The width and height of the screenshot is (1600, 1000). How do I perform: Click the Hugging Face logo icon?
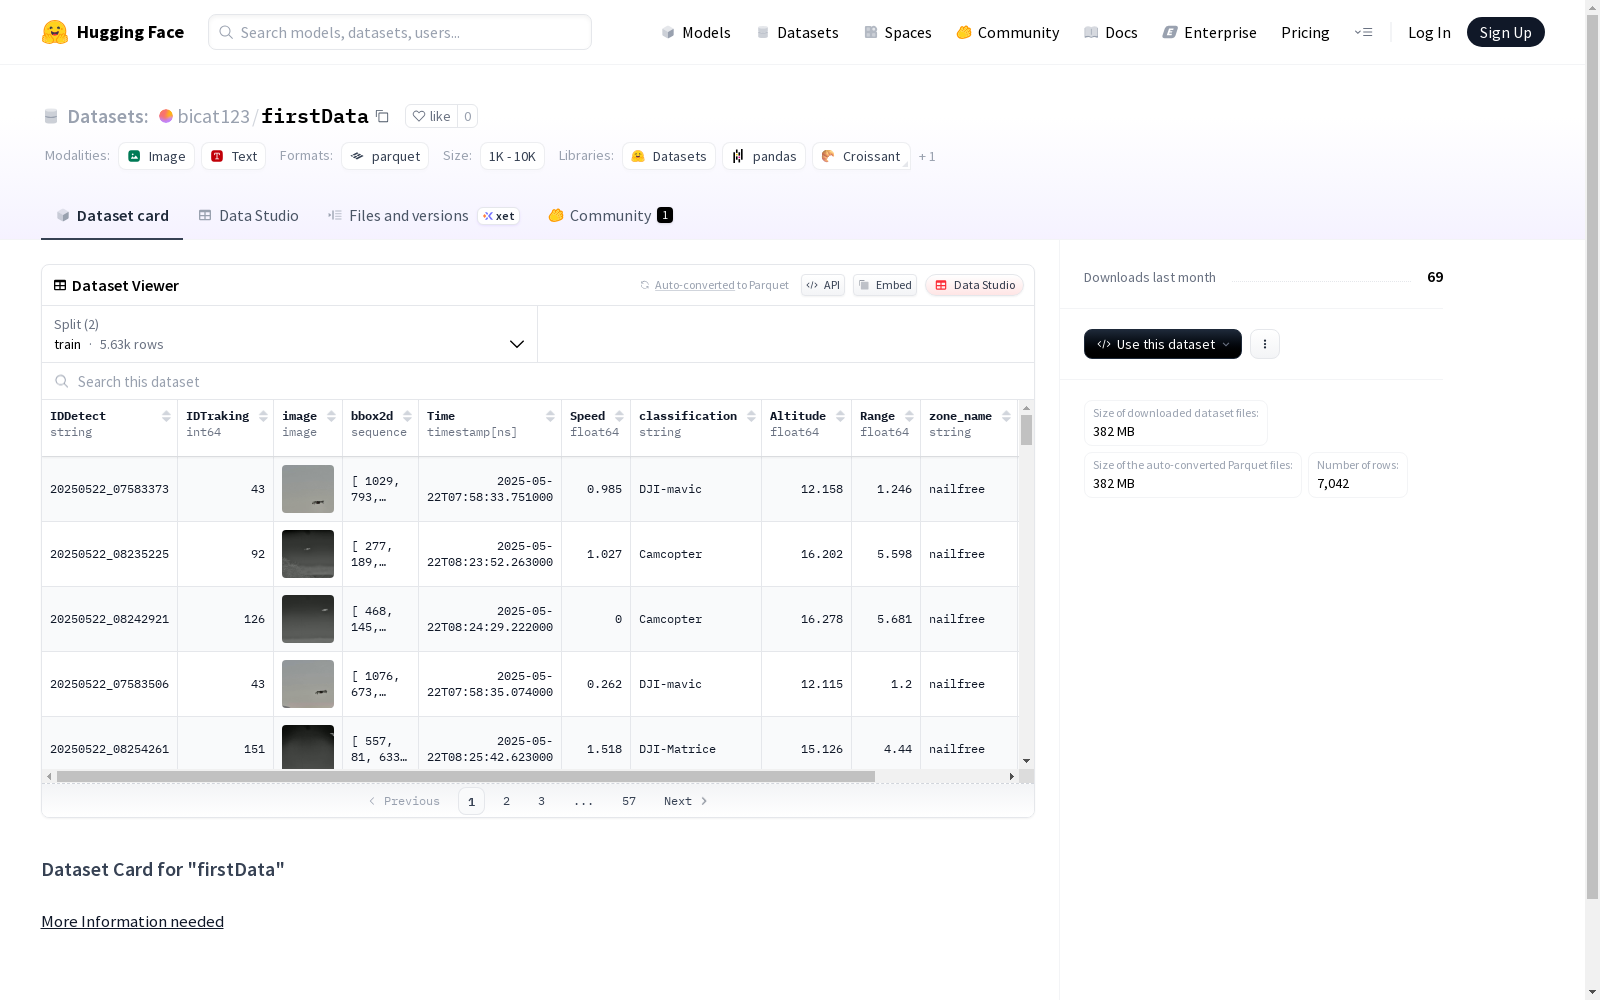(55, 32)
